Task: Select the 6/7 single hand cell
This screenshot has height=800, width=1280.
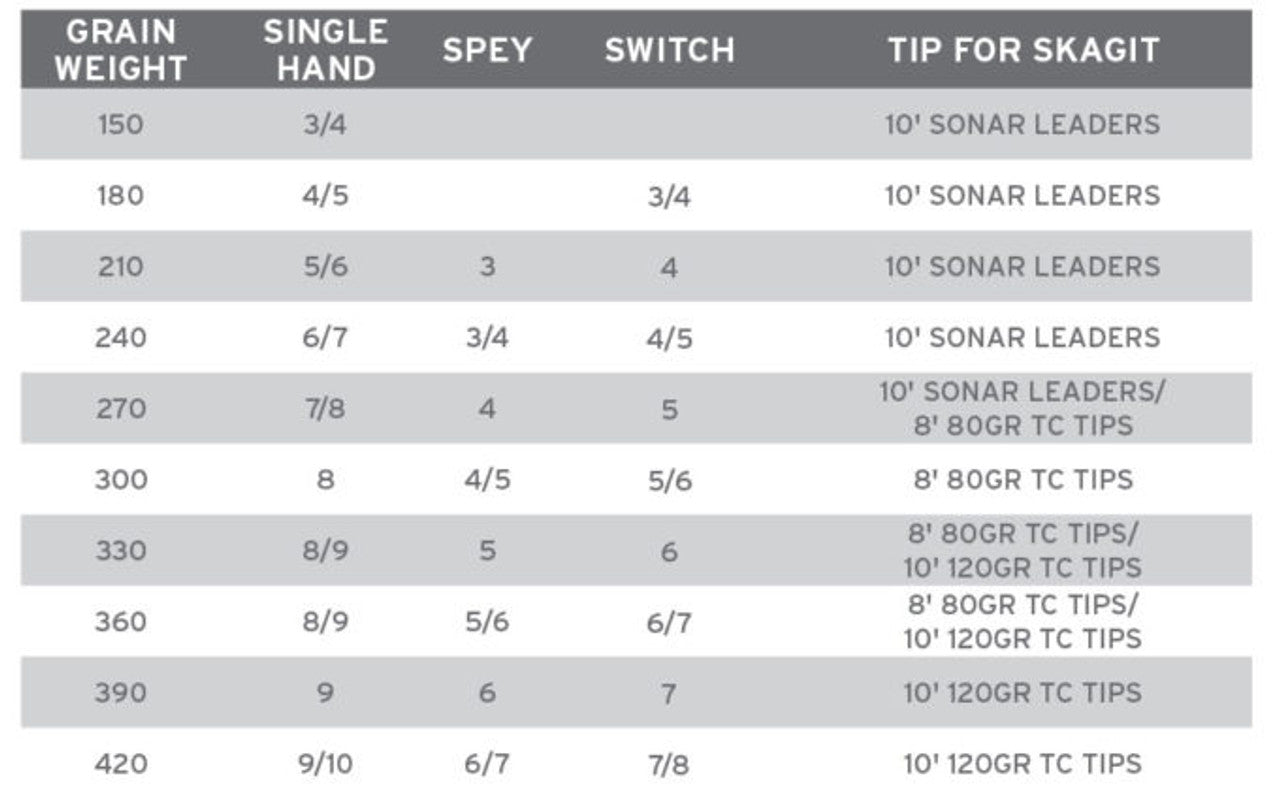Action: click(x=325, y=338)
